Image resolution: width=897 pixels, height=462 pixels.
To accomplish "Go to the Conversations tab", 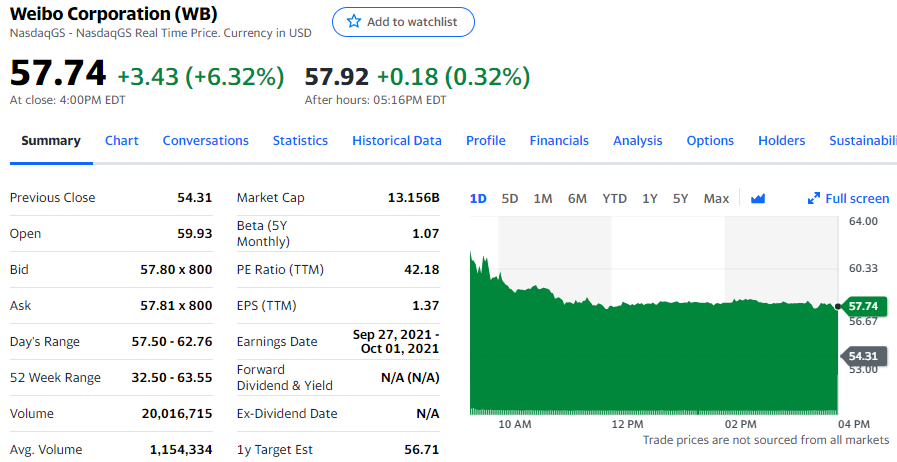I will tap(205, 141).
